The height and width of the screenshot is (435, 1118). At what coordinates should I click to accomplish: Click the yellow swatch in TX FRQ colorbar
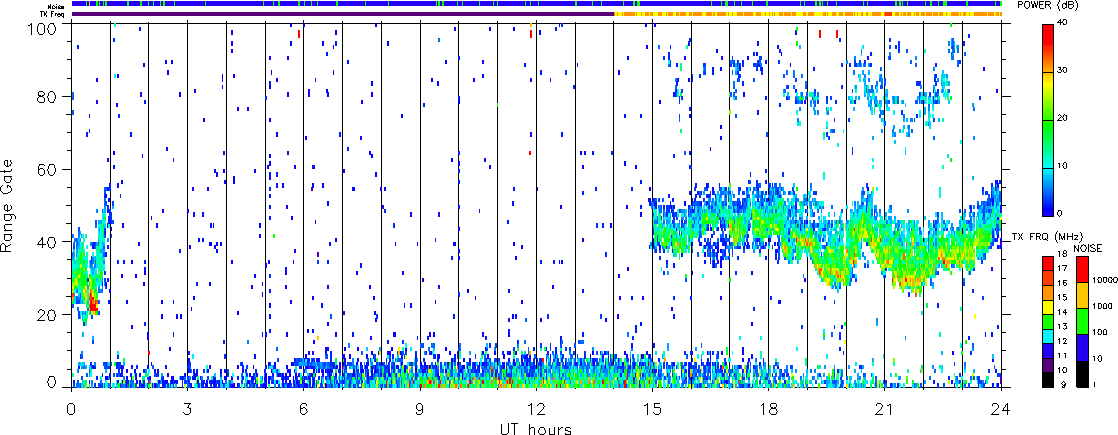[x=1047, y=307]
